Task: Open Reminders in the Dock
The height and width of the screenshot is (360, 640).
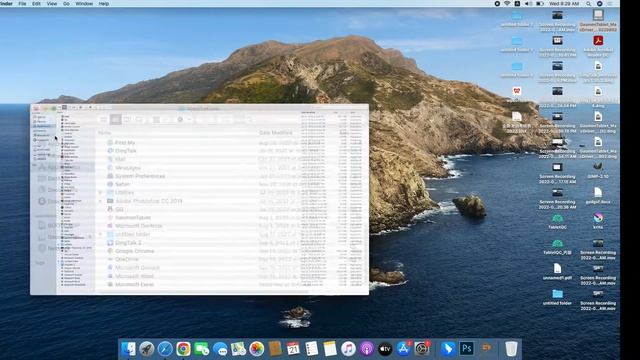Action: (x=311, y=349)
